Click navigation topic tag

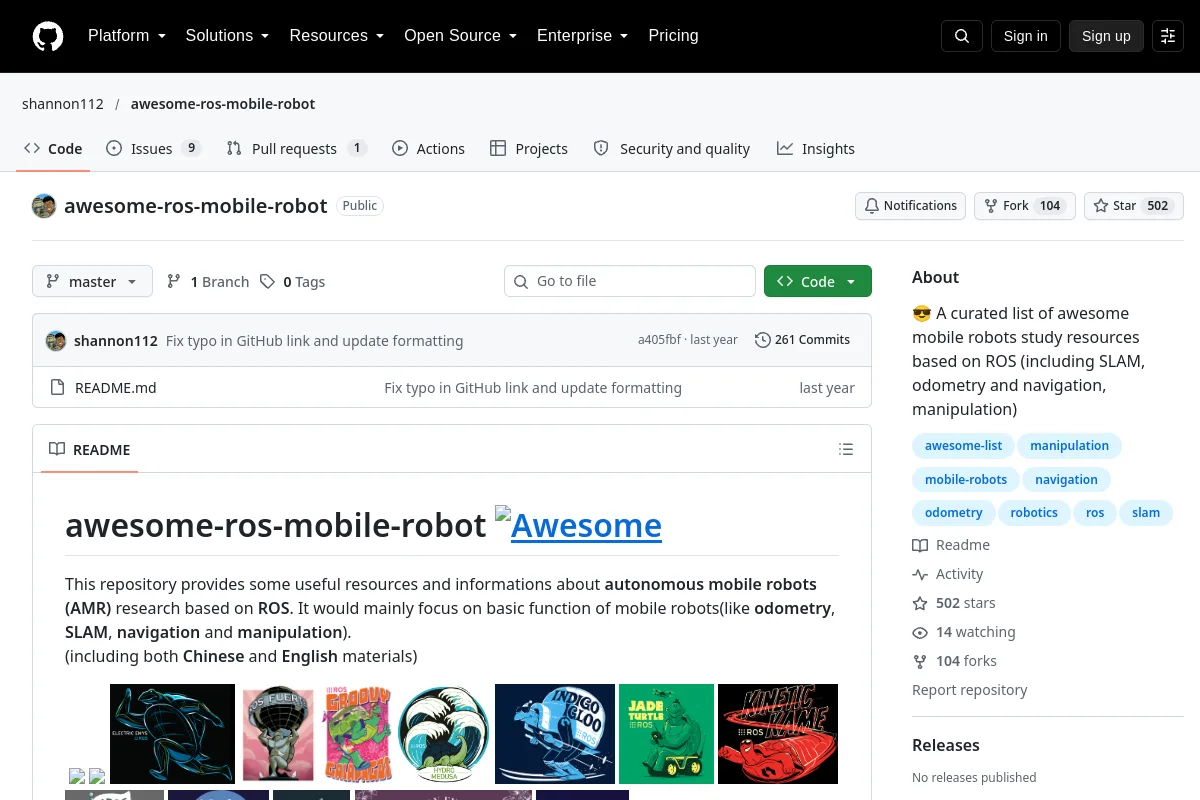(1066, 480)
